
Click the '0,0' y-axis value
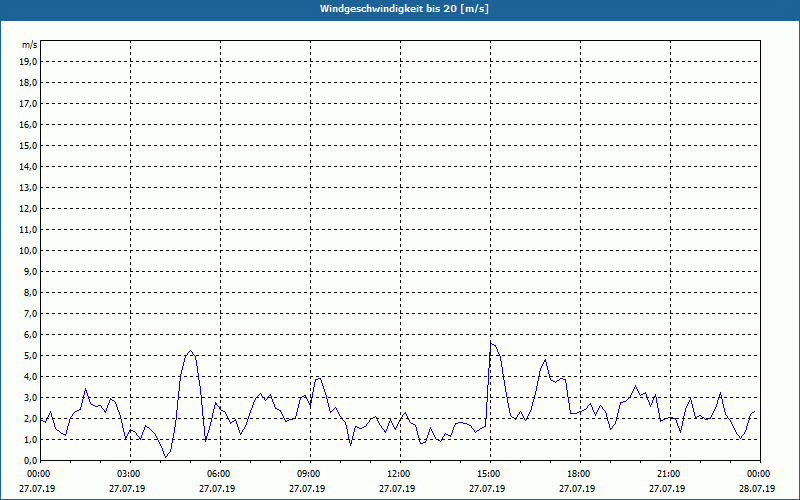pyautogui.click(x=30, y=460)
